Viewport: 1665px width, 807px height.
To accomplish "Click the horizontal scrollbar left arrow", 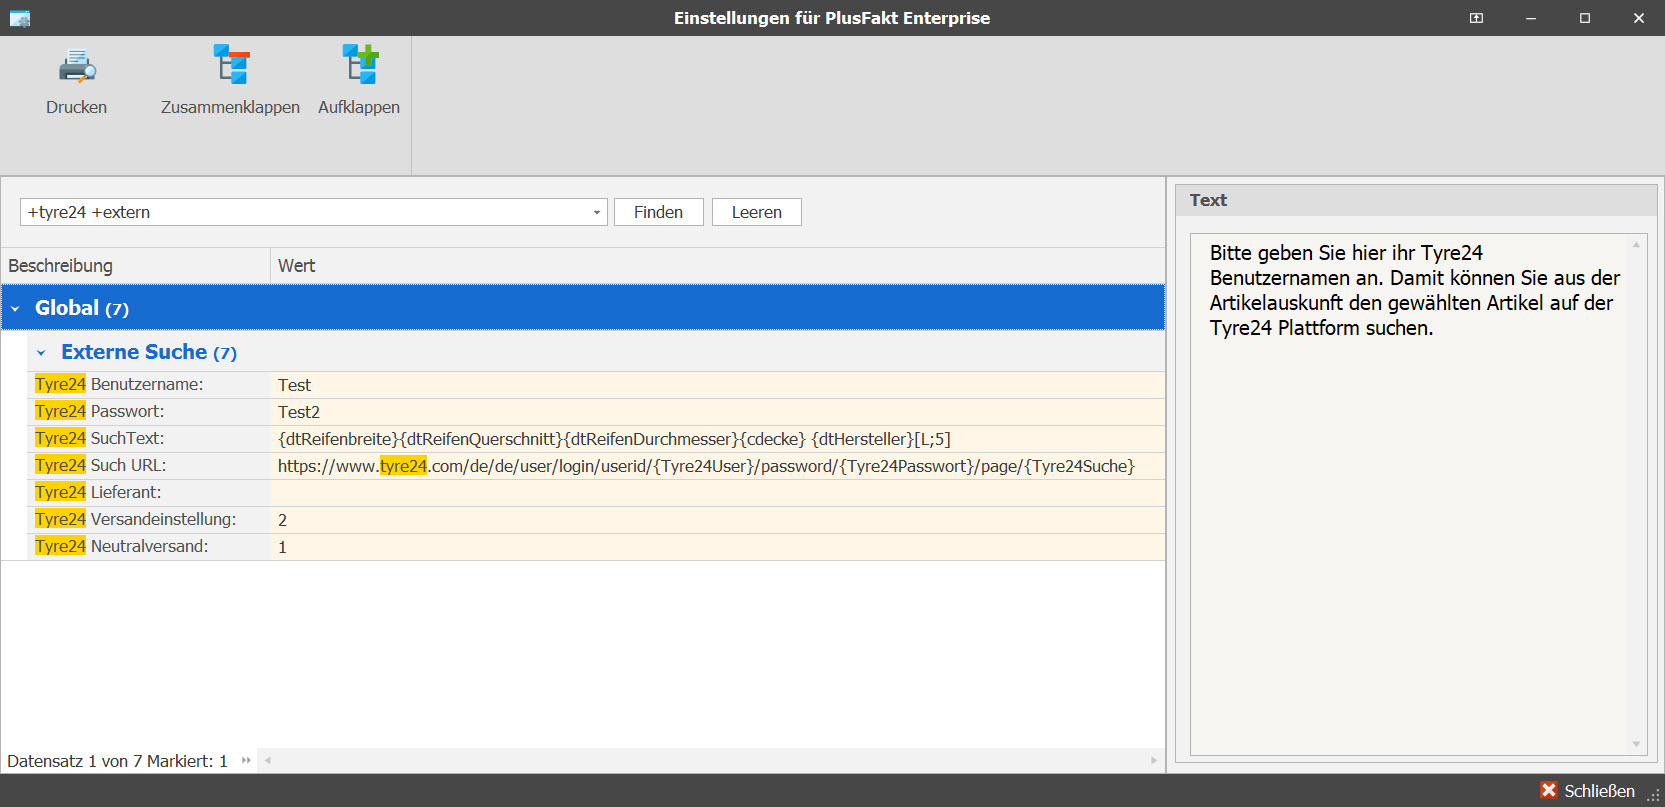I will (x=267, y=760).
